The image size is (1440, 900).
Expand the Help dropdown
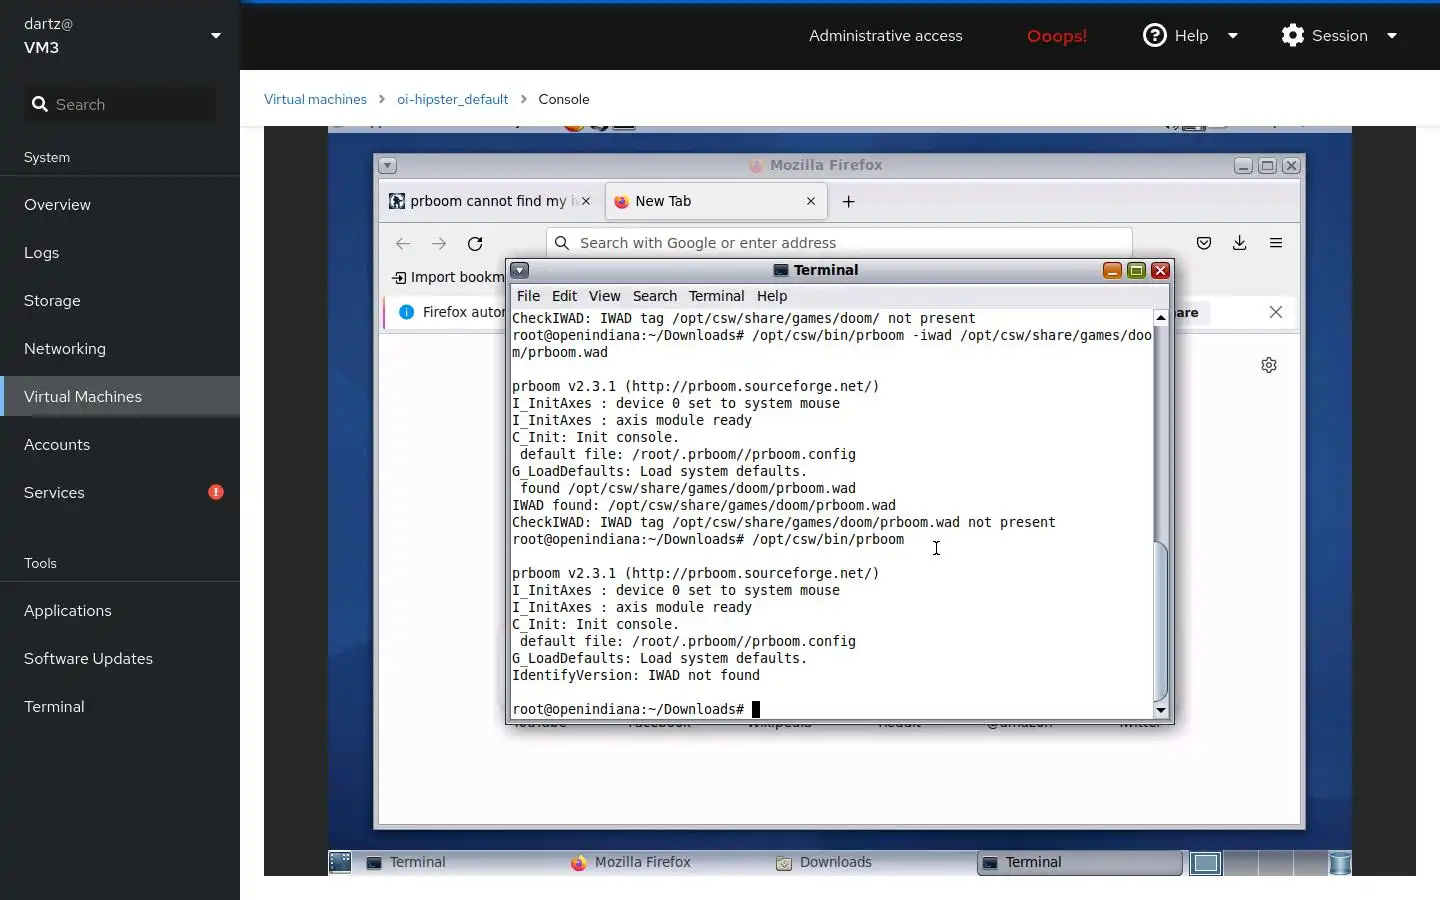(1191, 35)
